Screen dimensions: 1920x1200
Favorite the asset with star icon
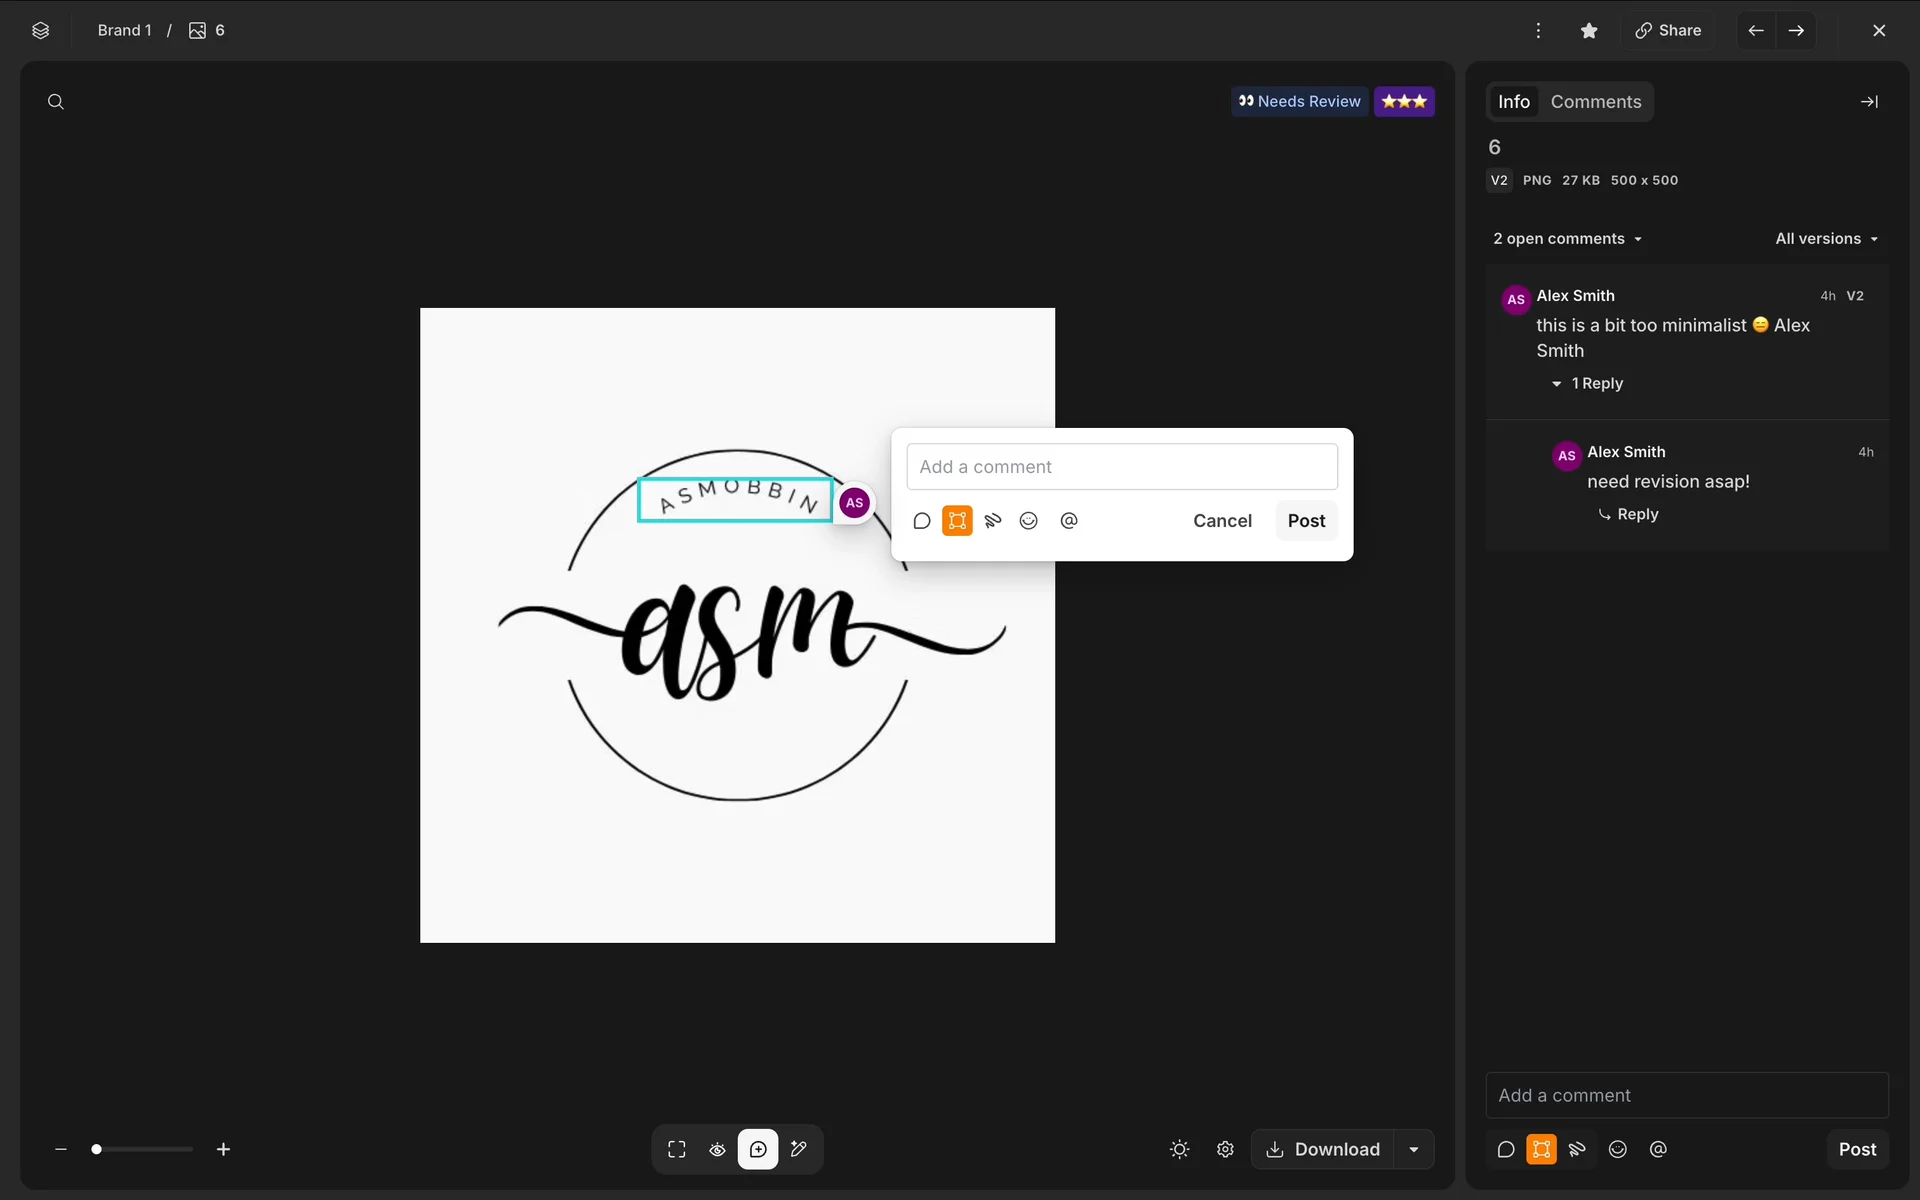click(x=1589, y=30)
